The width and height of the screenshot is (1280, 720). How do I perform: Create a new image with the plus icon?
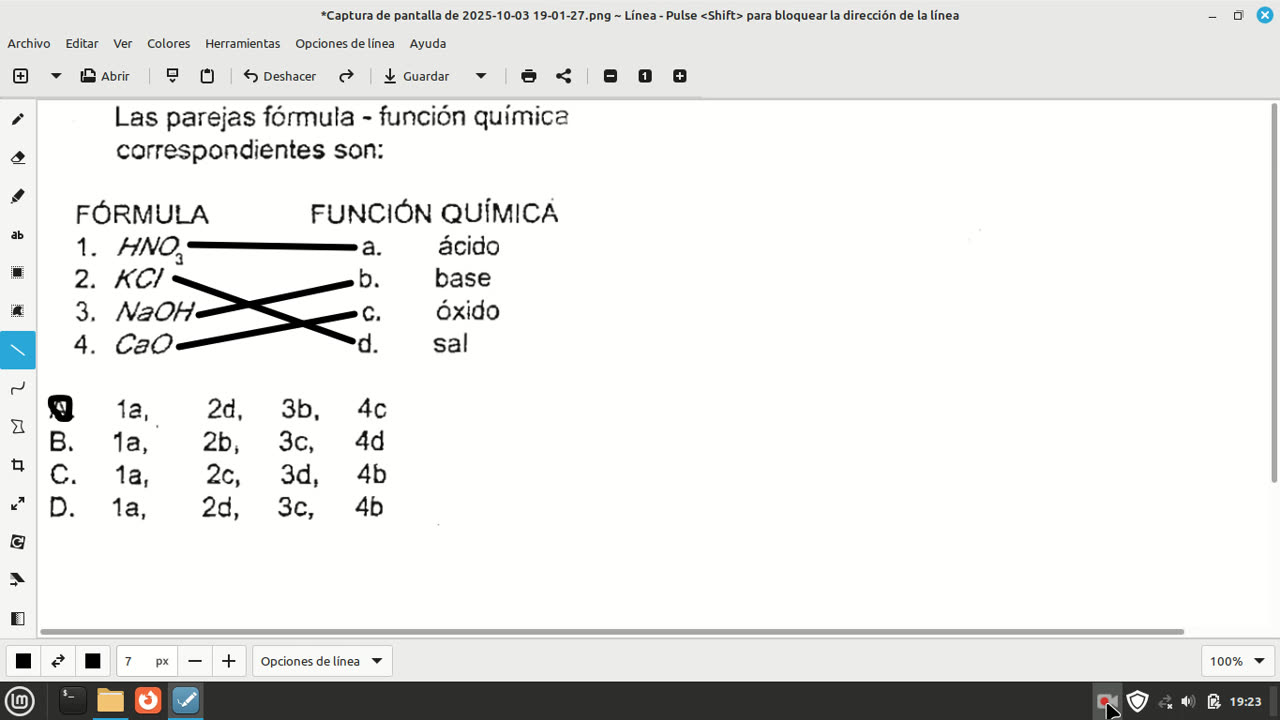point(20,76)
